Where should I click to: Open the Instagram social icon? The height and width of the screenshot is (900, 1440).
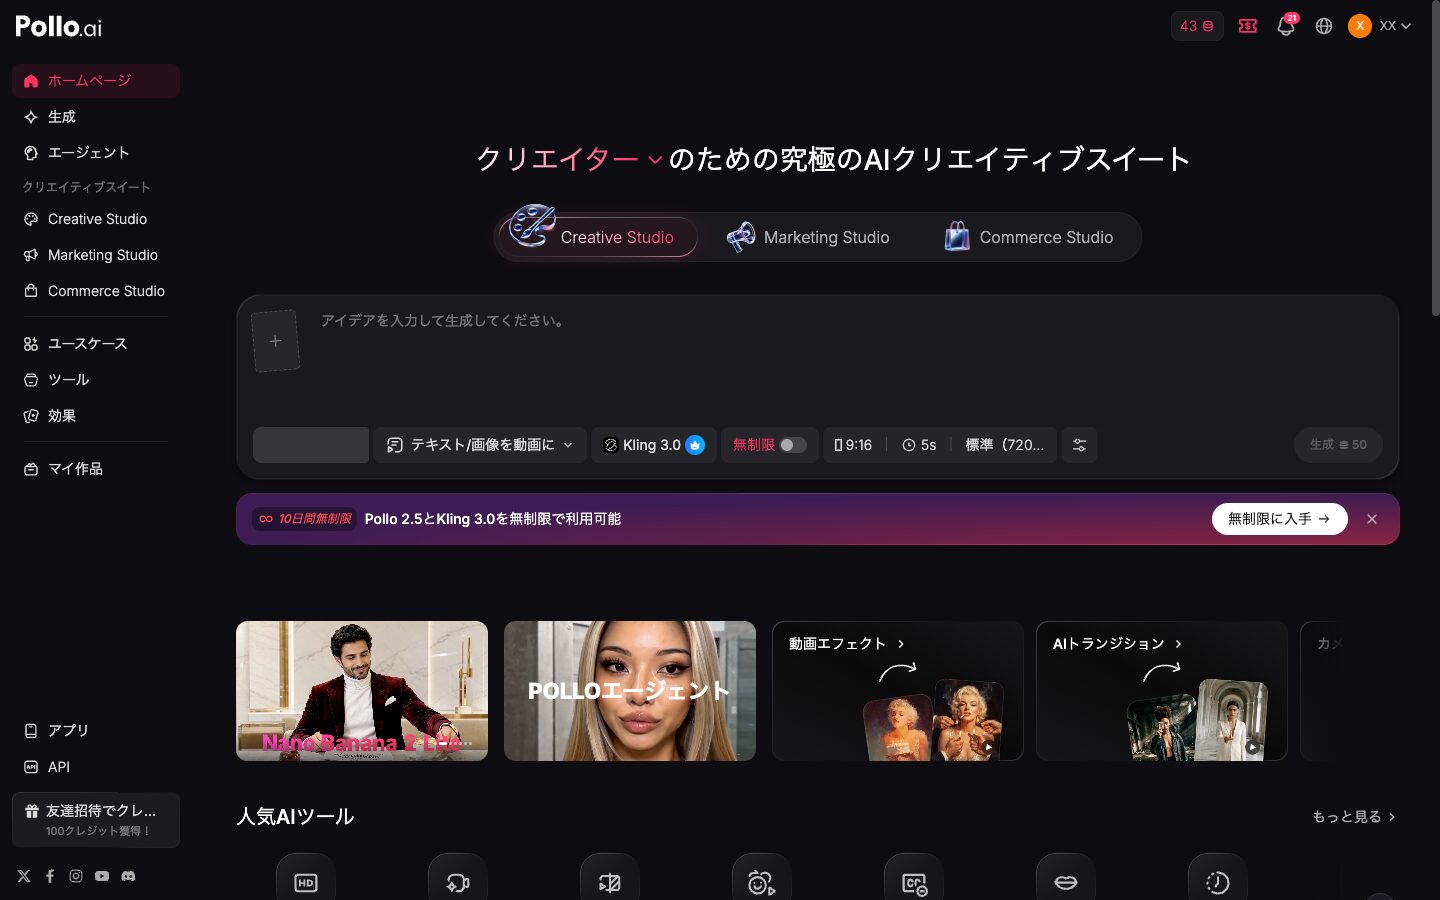coord(76,876)
